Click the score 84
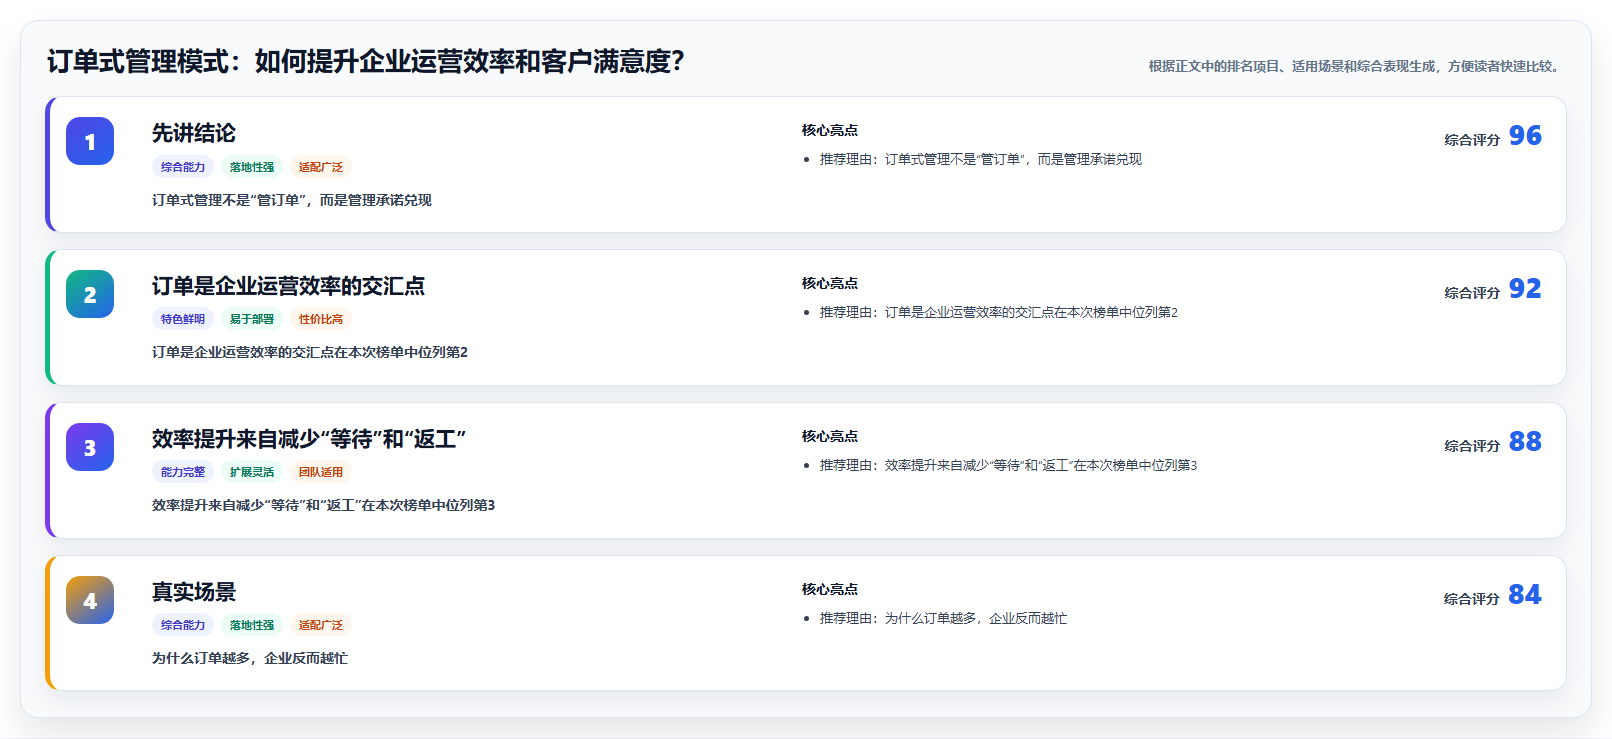This screenshot has width=1612, height=739. click(x=1525, y=594)
